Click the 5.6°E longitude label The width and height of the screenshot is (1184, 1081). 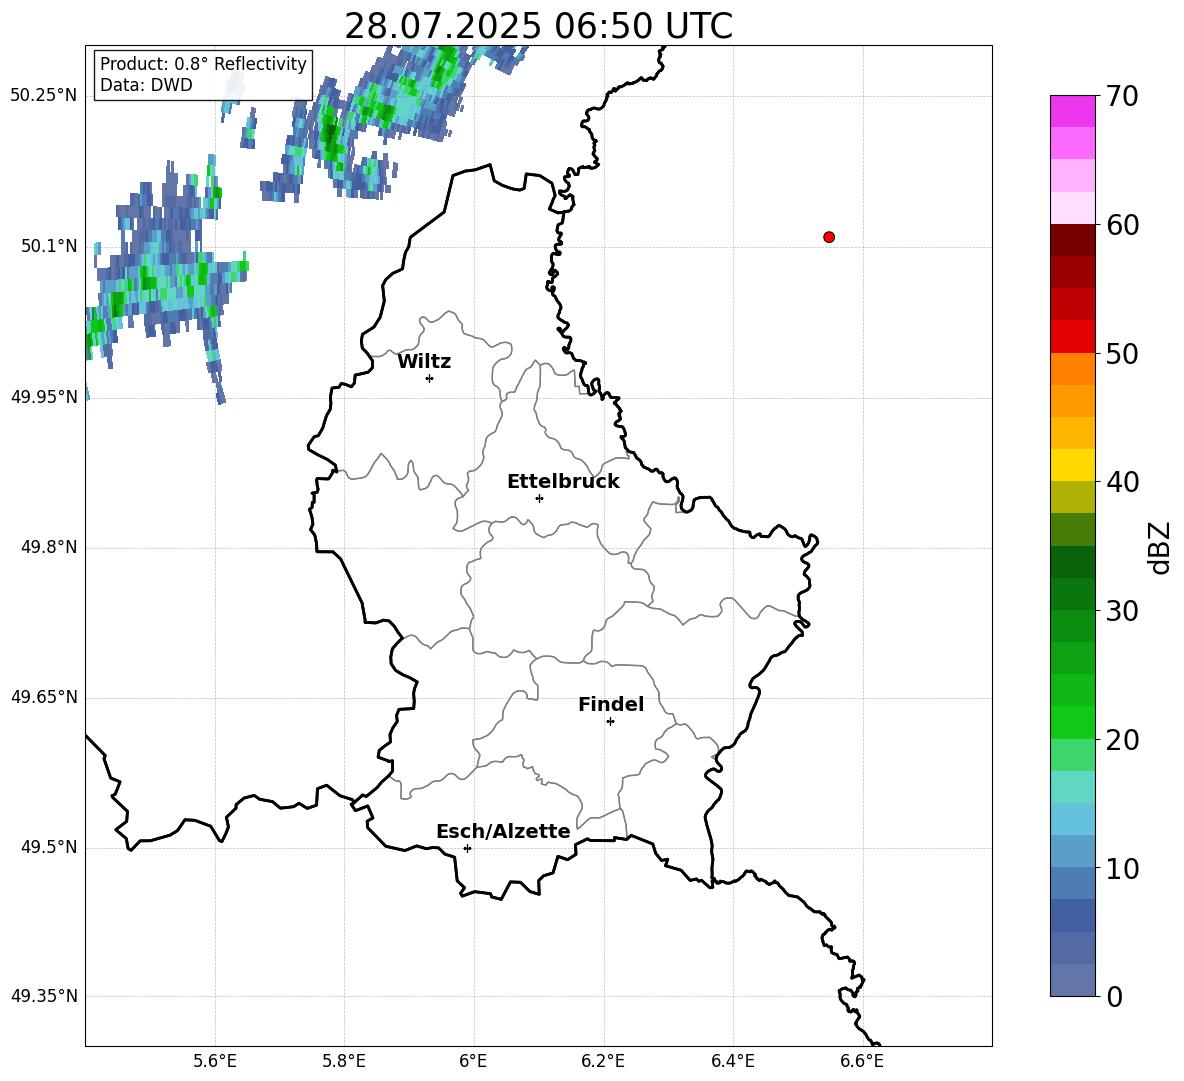pos(215,1061)
